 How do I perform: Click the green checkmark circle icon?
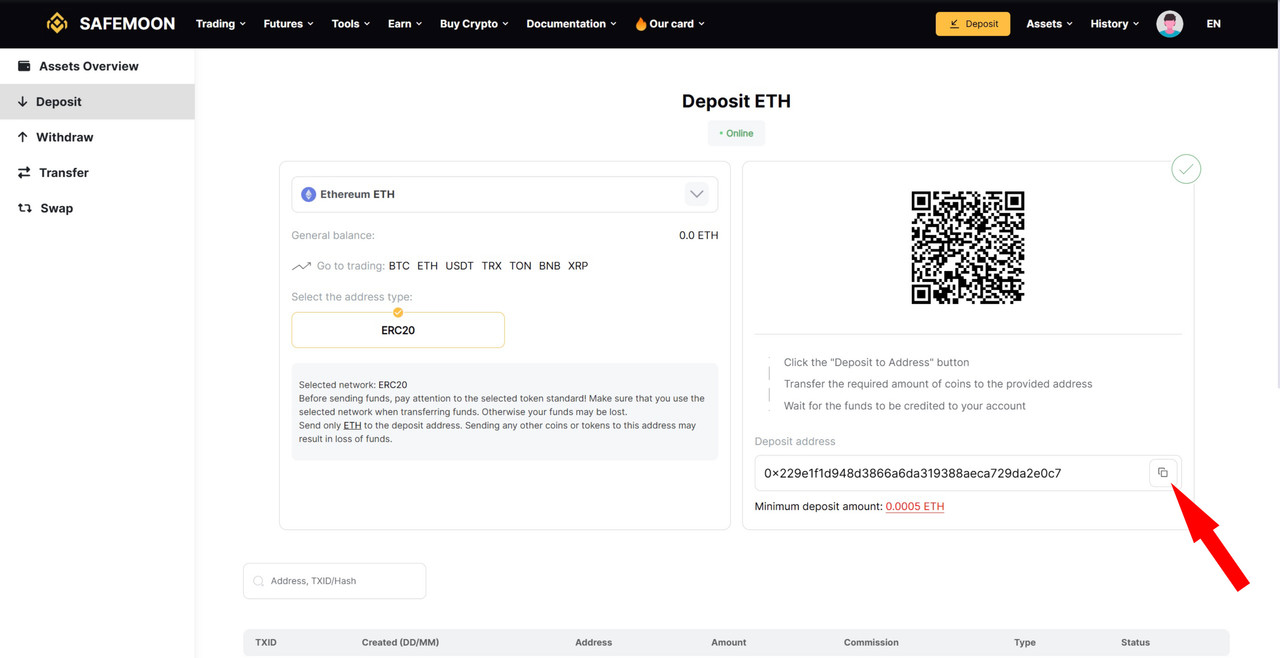pyautogui.click(x=1186, y=169)
